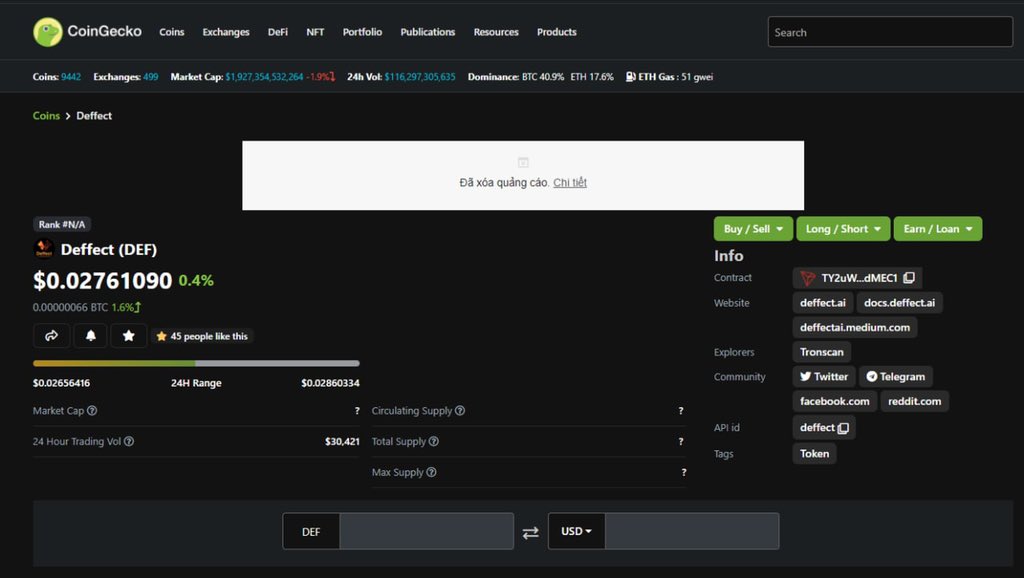Click the Rank #N/A badge
Screen dimensions: 1024x578
coord(62,224)
